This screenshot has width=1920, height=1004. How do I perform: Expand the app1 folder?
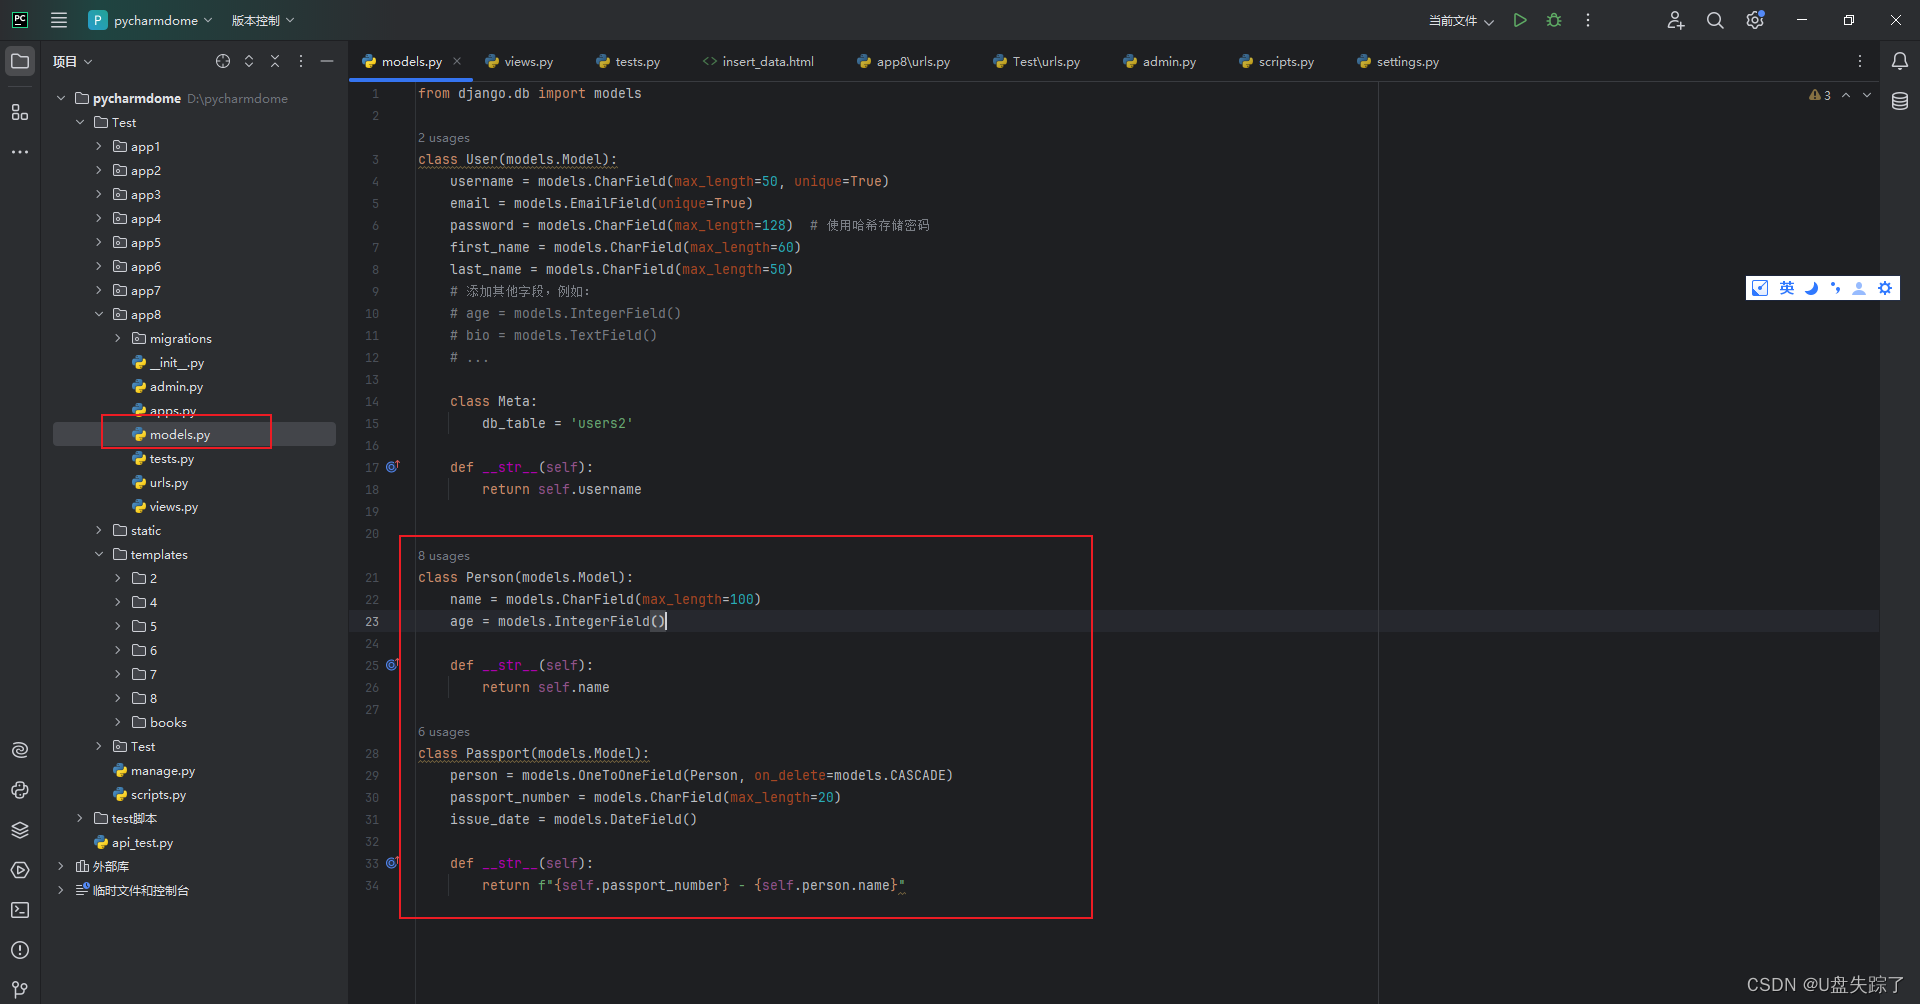(99, 146)
